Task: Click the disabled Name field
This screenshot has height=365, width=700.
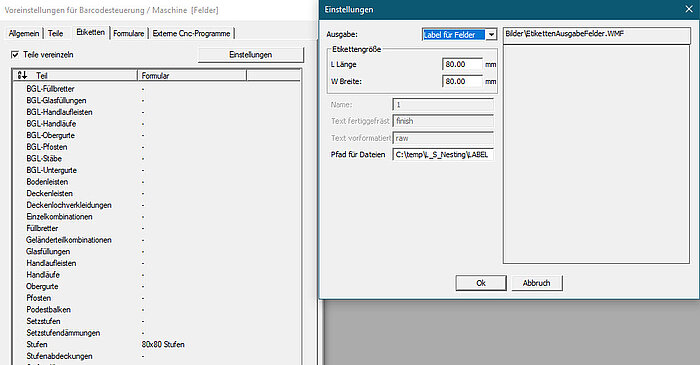Action: (x=443, y=104)
